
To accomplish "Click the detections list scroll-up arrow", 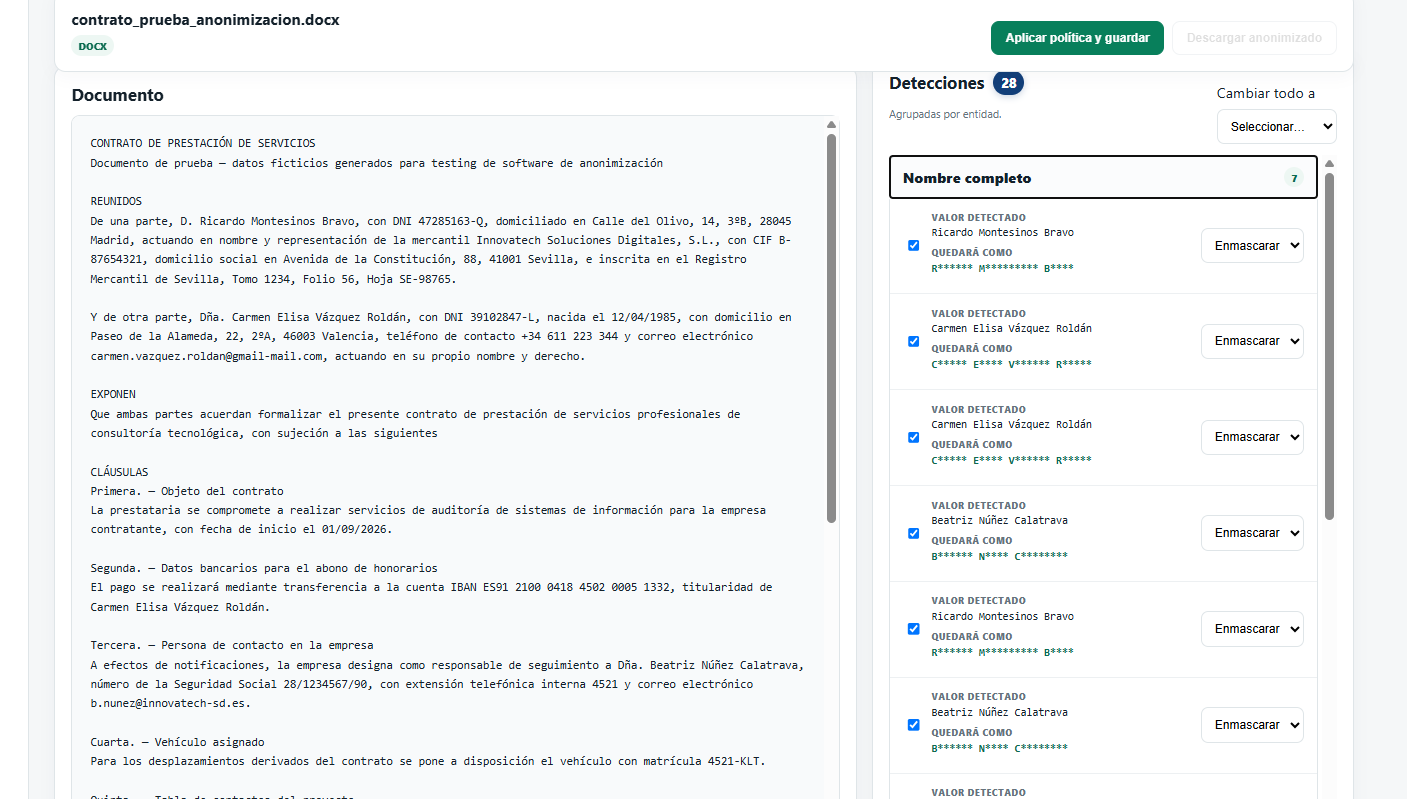I will (x=1329, y=163).
